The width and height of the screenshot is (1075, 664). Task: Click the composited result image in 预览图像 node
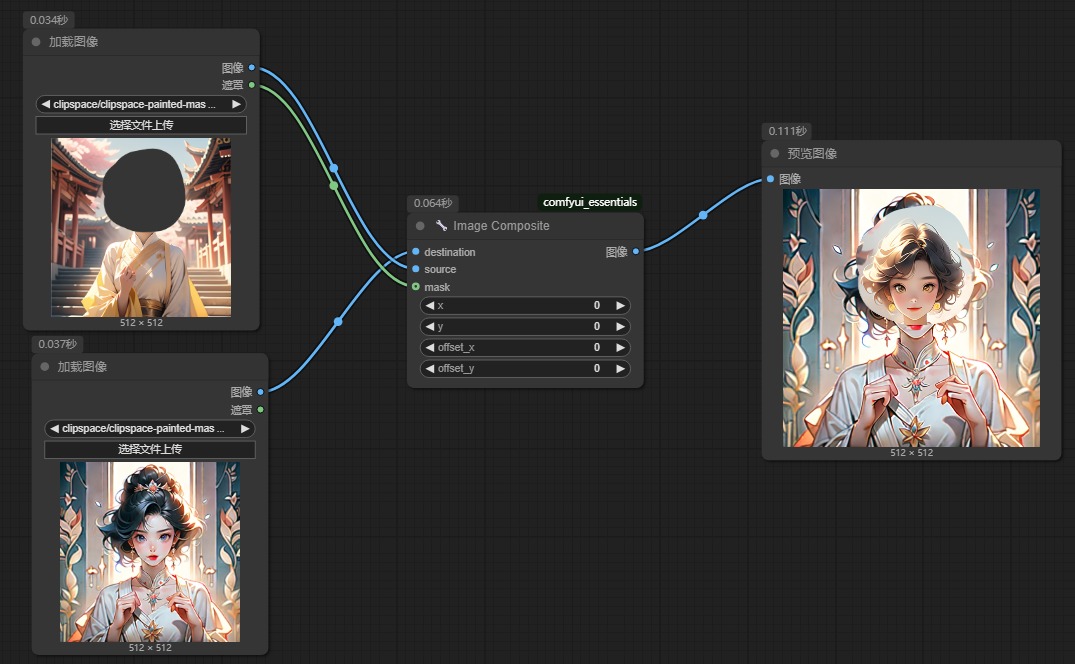click(x=911, y=318)
